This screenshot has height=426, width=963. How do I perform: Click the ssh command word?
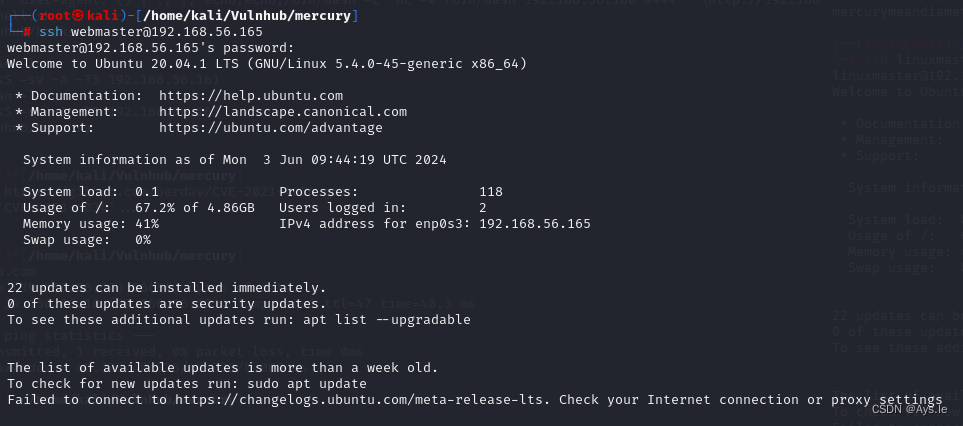tap(51, 32)
